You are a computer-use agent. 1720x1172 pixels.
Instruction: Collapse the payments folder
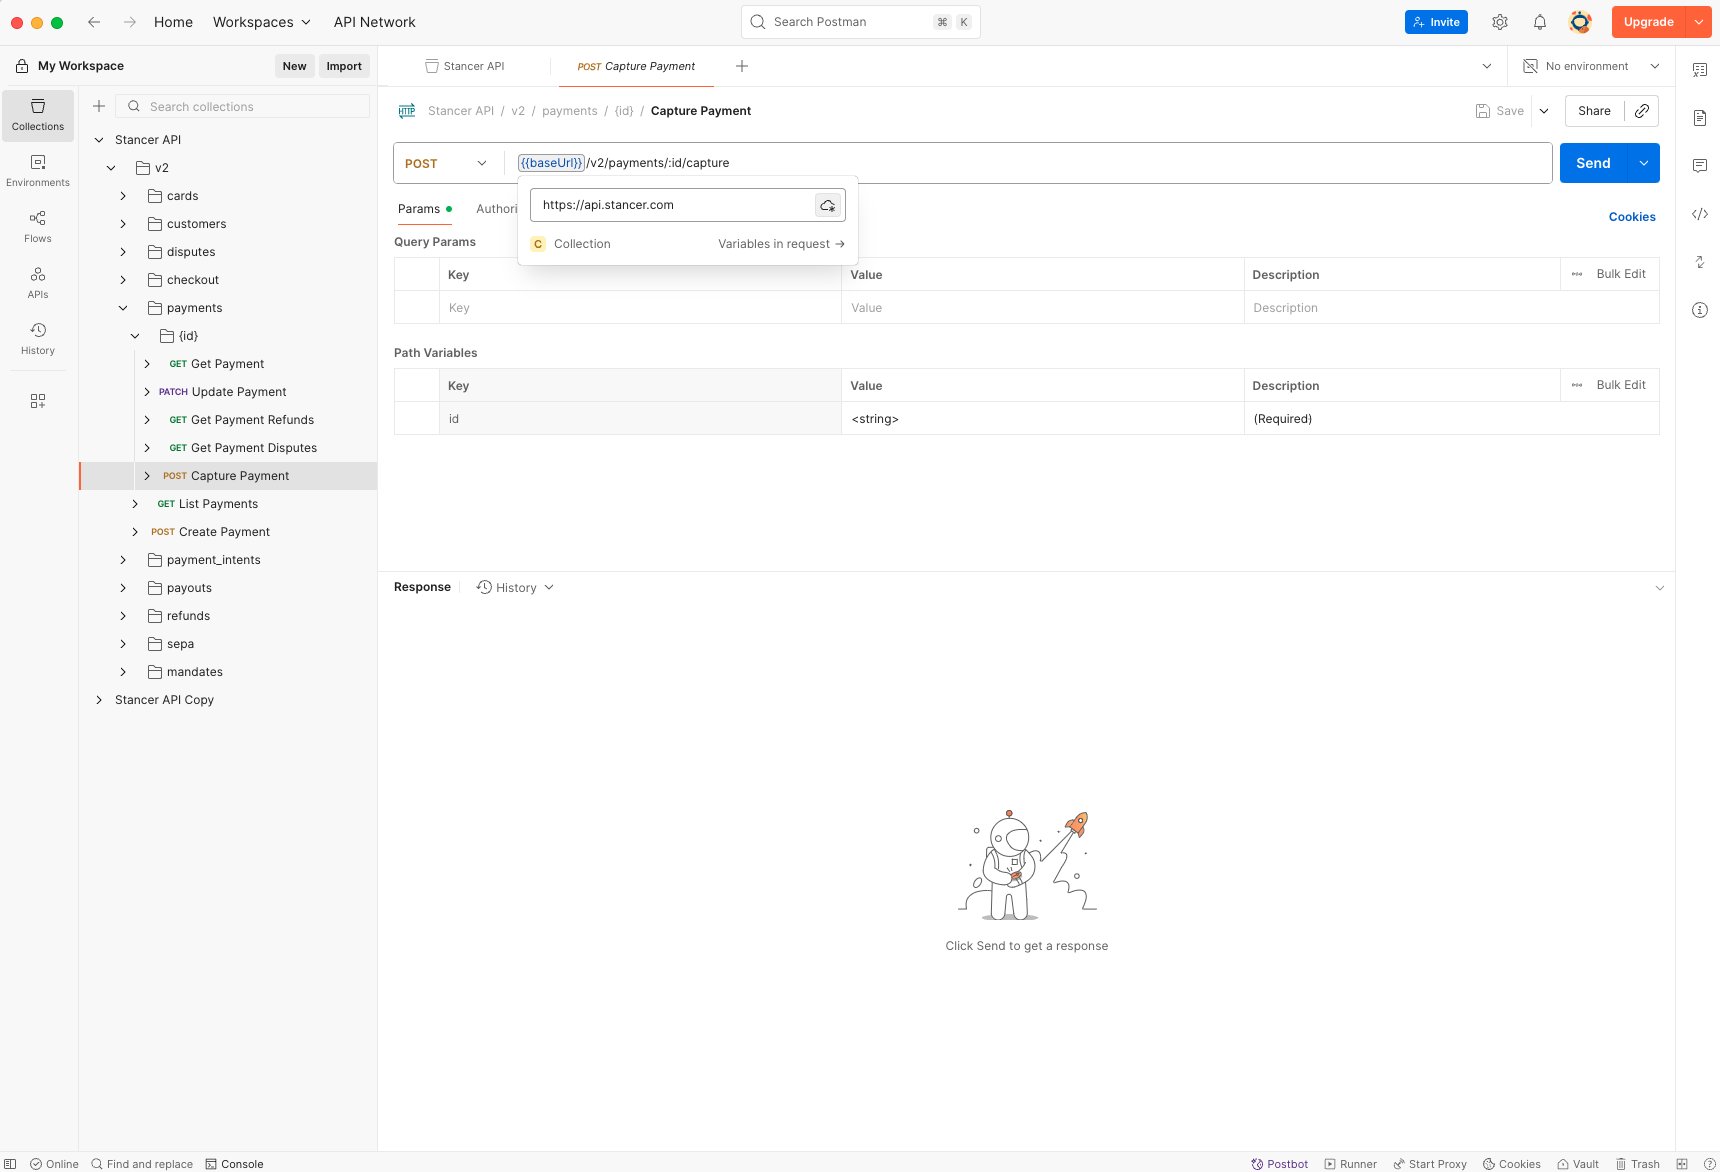123,308
